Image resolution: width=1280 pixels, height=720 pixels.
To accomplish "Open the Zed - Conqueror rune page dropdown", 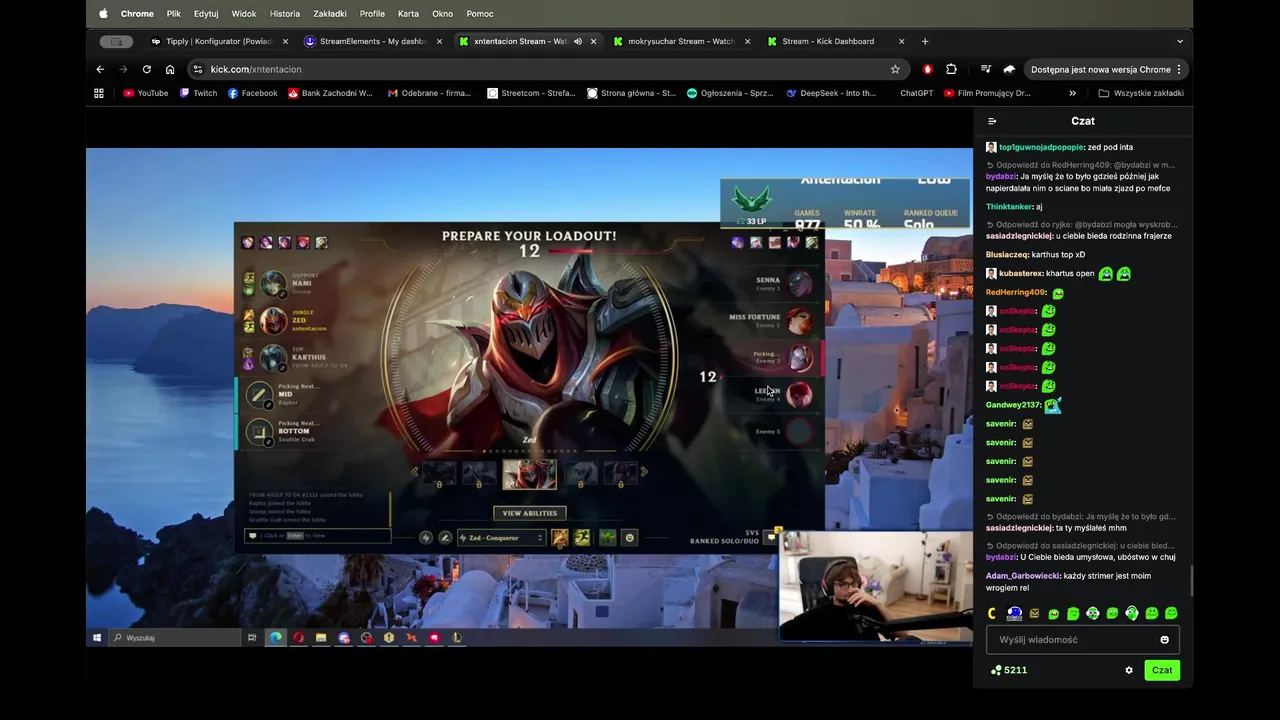I will (x=500, y=538).
